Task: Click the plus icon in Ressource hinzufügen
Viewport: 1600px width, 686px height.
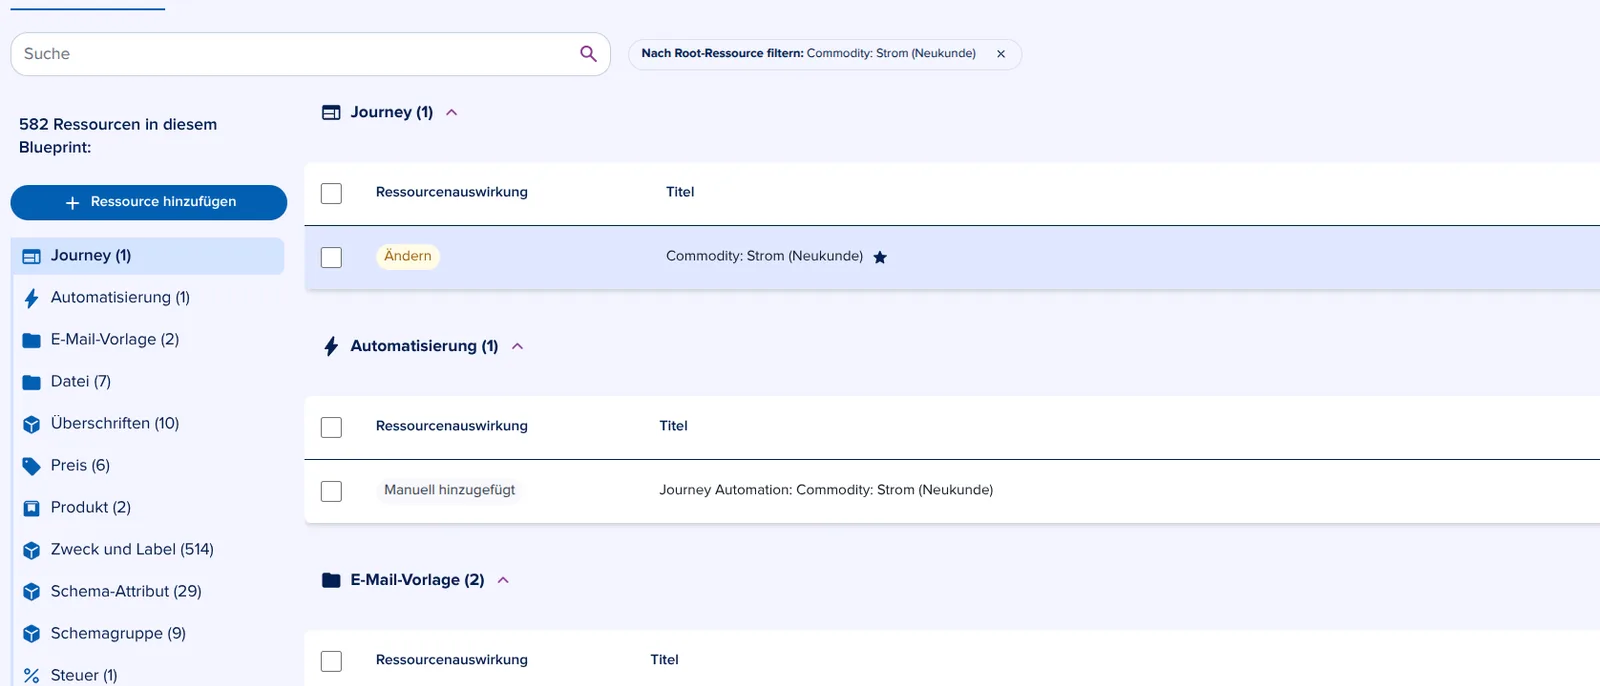Action: (x=72, y=202)
